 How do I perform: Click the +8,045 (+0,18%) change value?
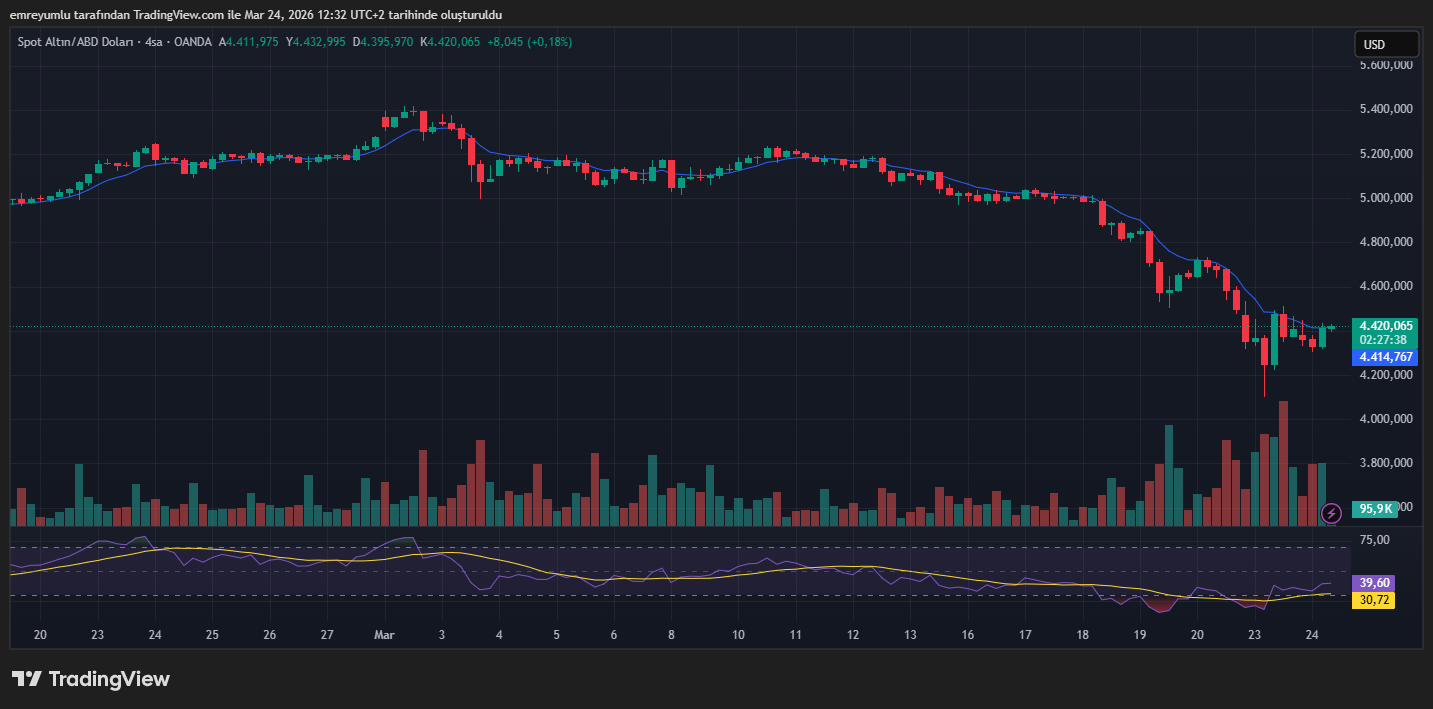click(530, 42)
